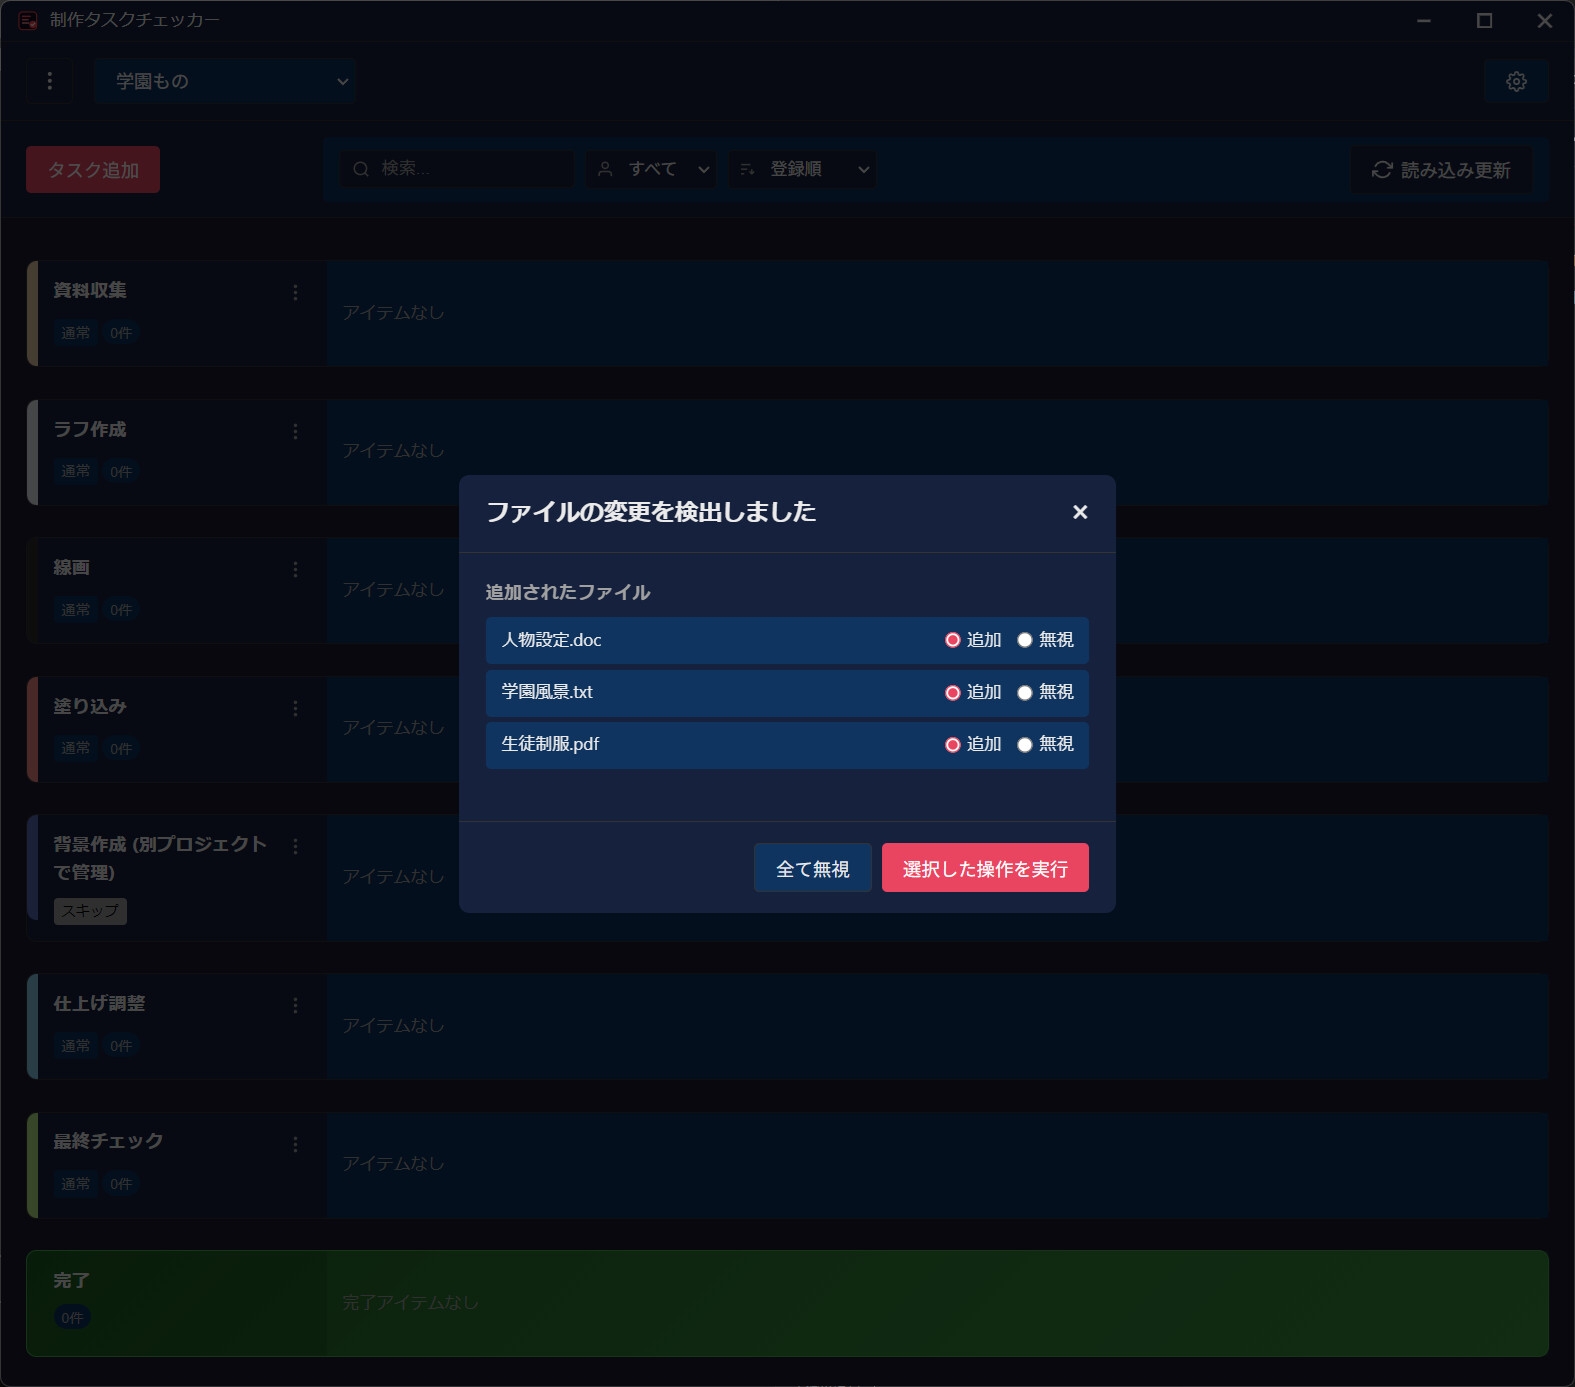
Task: Select 無視 for 学園風景.txt
Action: pos(1025,692)
